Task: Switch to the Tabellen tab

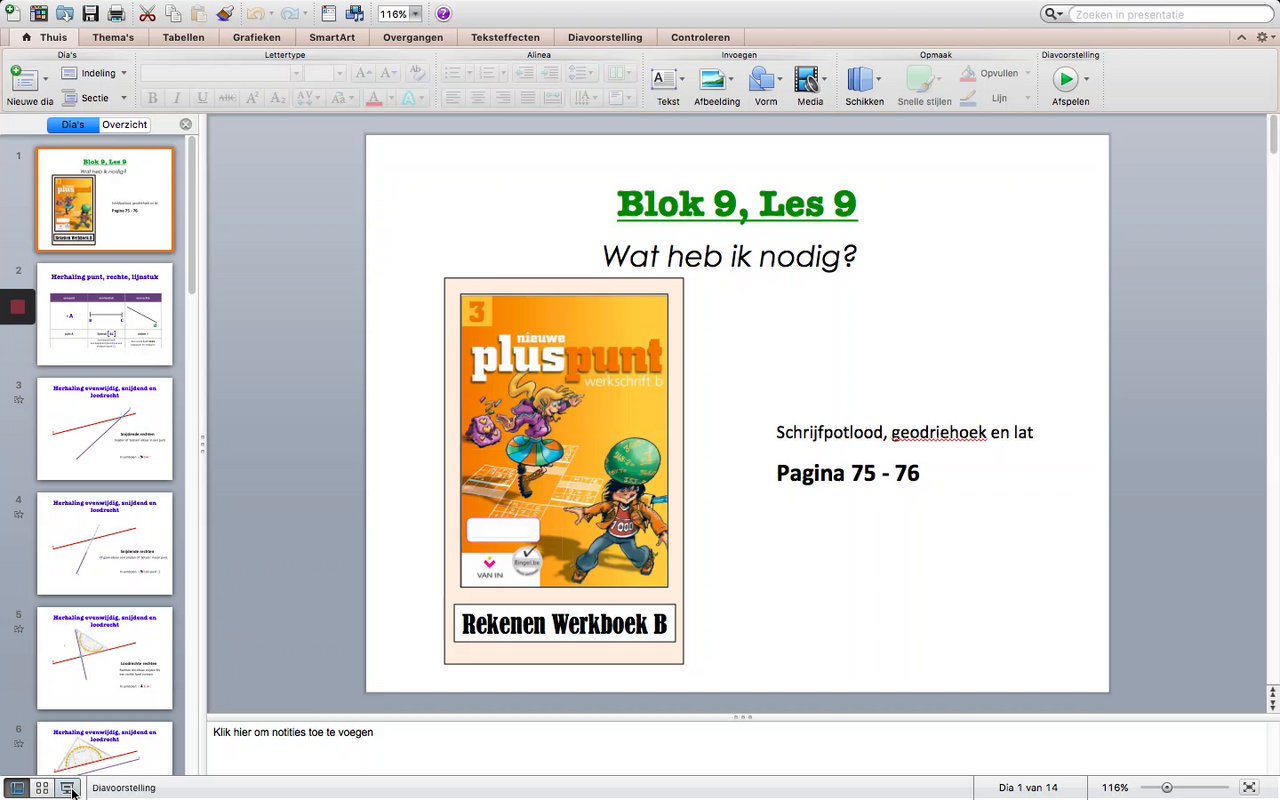Action: (x=183, y=37)
